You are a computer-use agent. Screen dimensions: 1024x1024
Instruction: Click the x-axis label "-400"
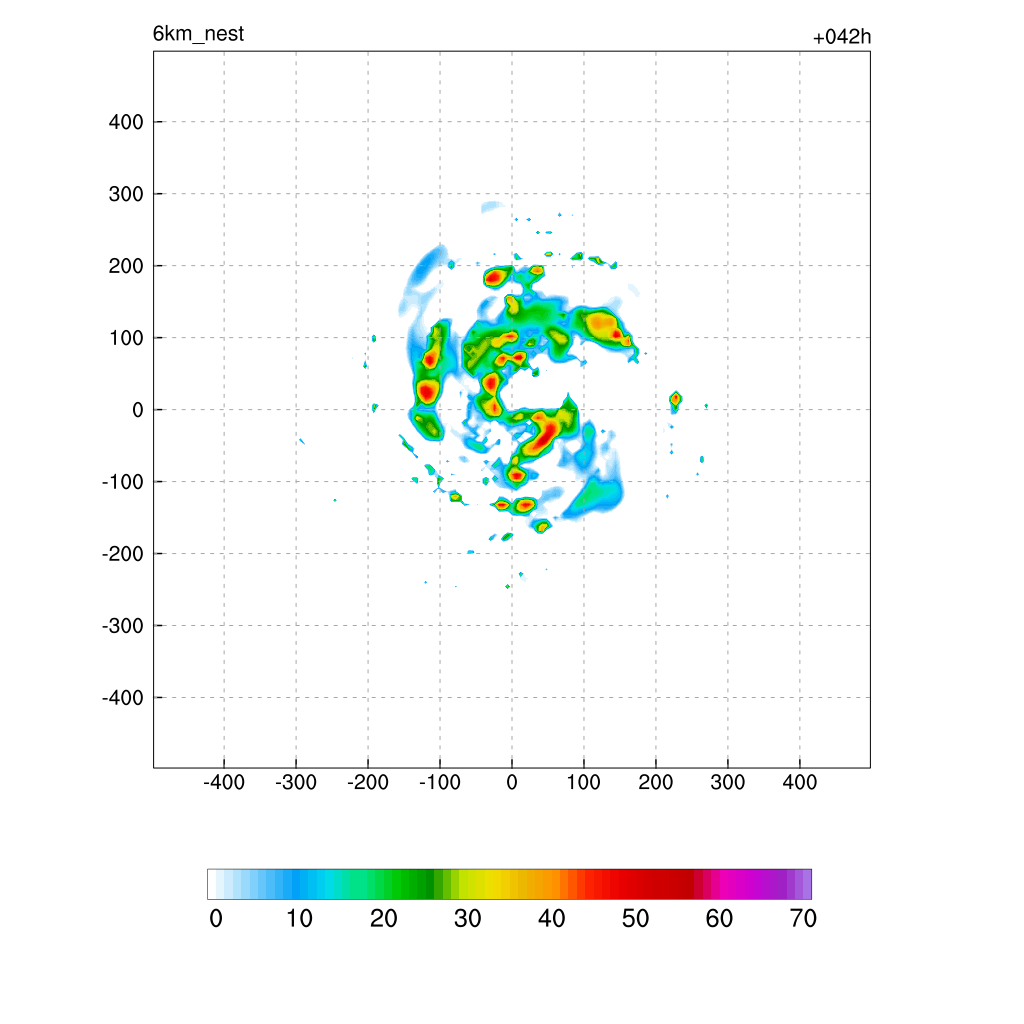[x=224, y=782]
